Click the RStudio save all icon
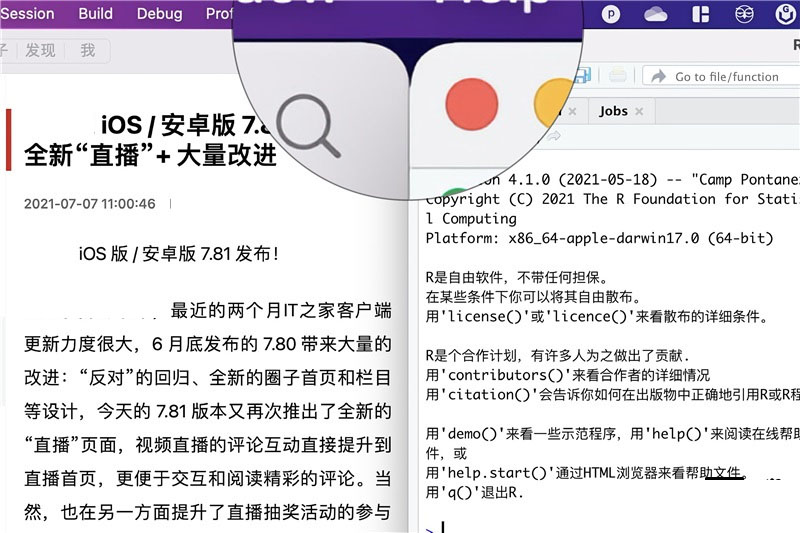The height and width of the screenshot is (533, 800). pos(583,75)
